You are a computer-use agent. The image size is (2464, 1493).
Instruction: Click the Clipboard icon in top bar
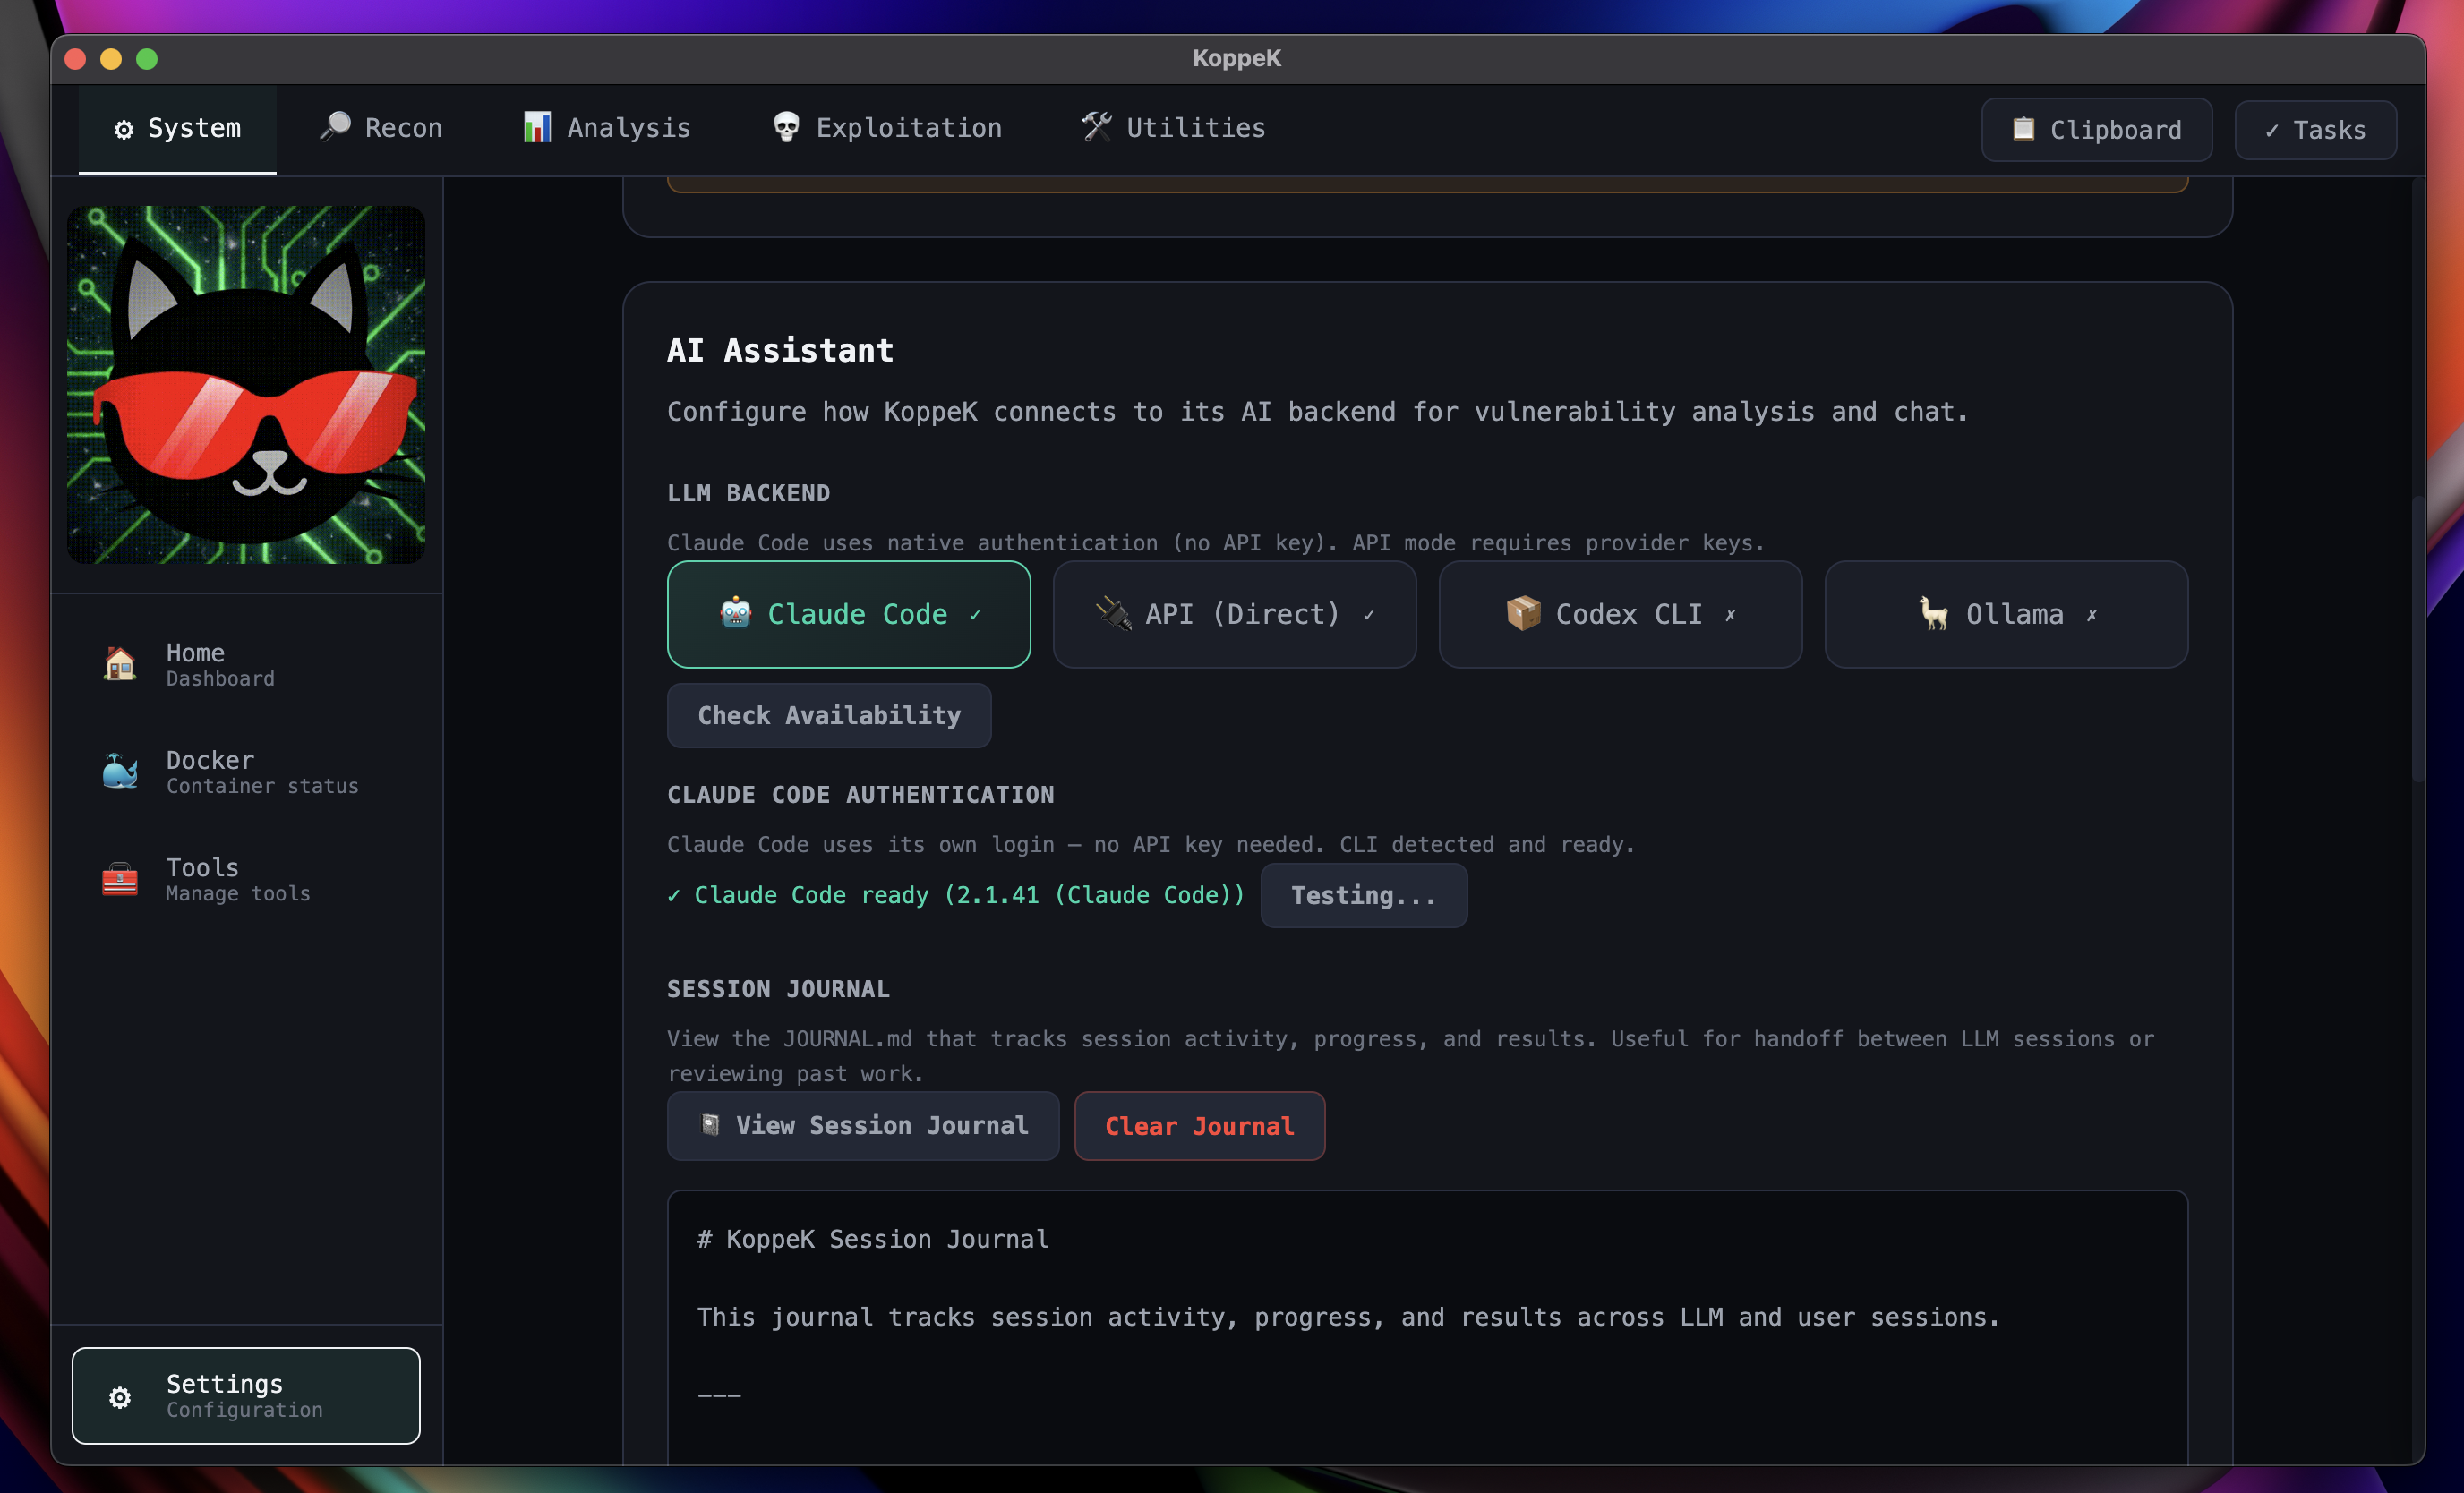coord(2023,129)
